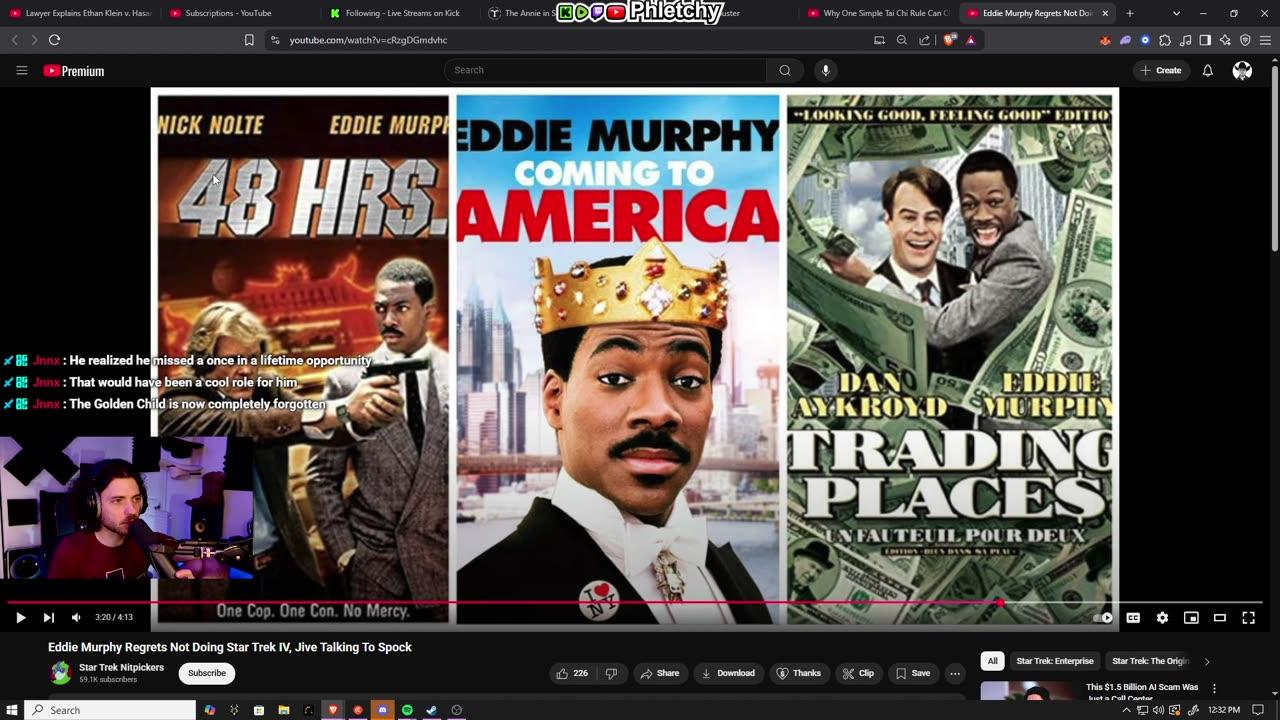Open Brave Rewards triangle icon

[x=970, y=40]
